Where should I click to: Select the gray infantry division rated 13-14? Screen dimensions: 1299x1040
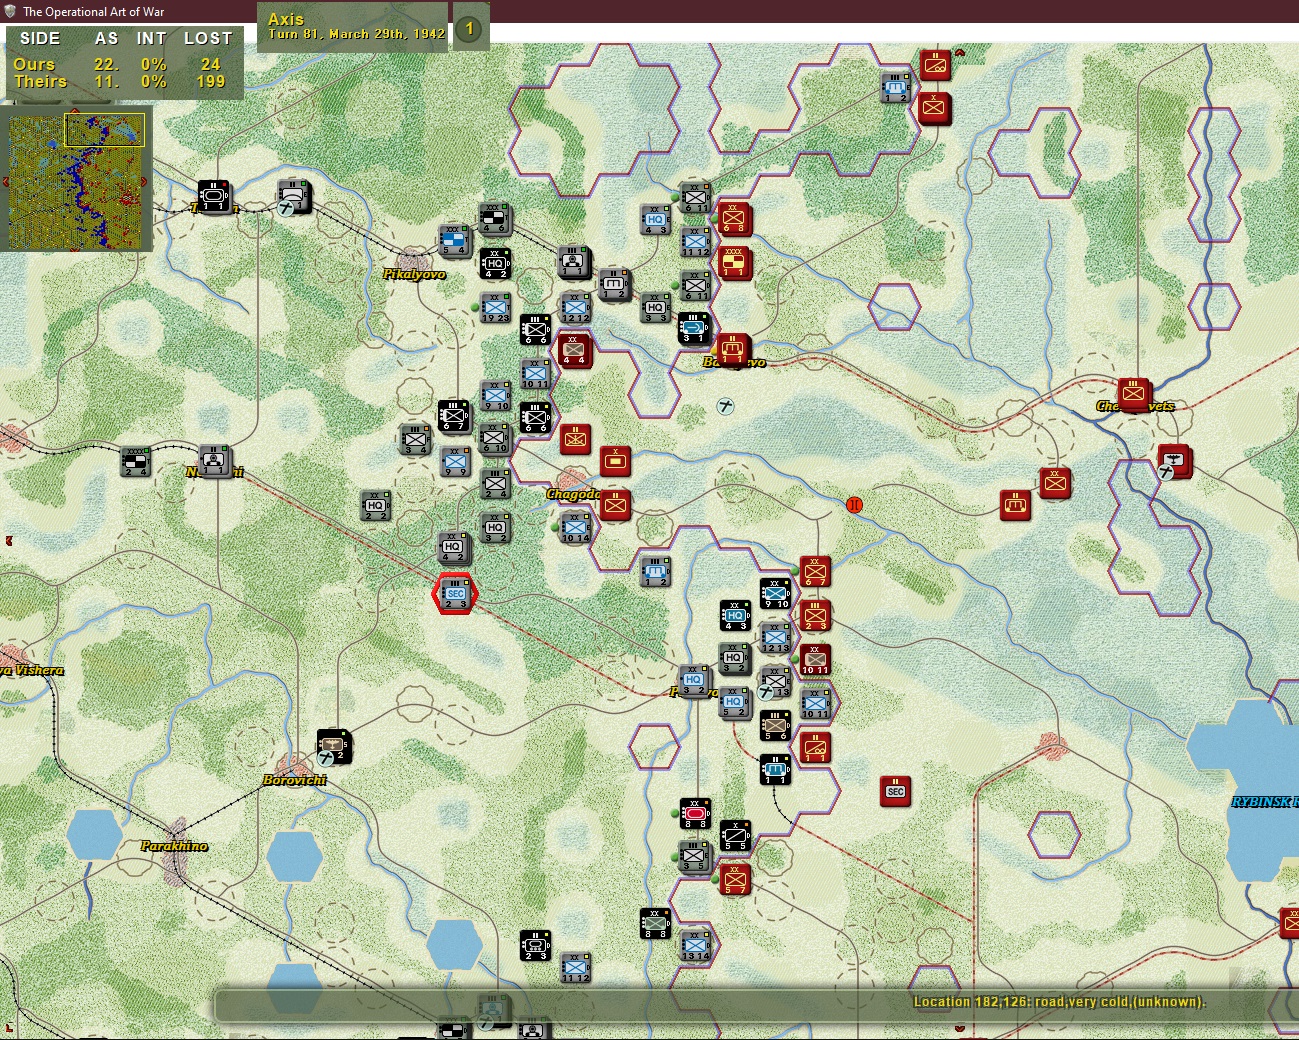695,945
